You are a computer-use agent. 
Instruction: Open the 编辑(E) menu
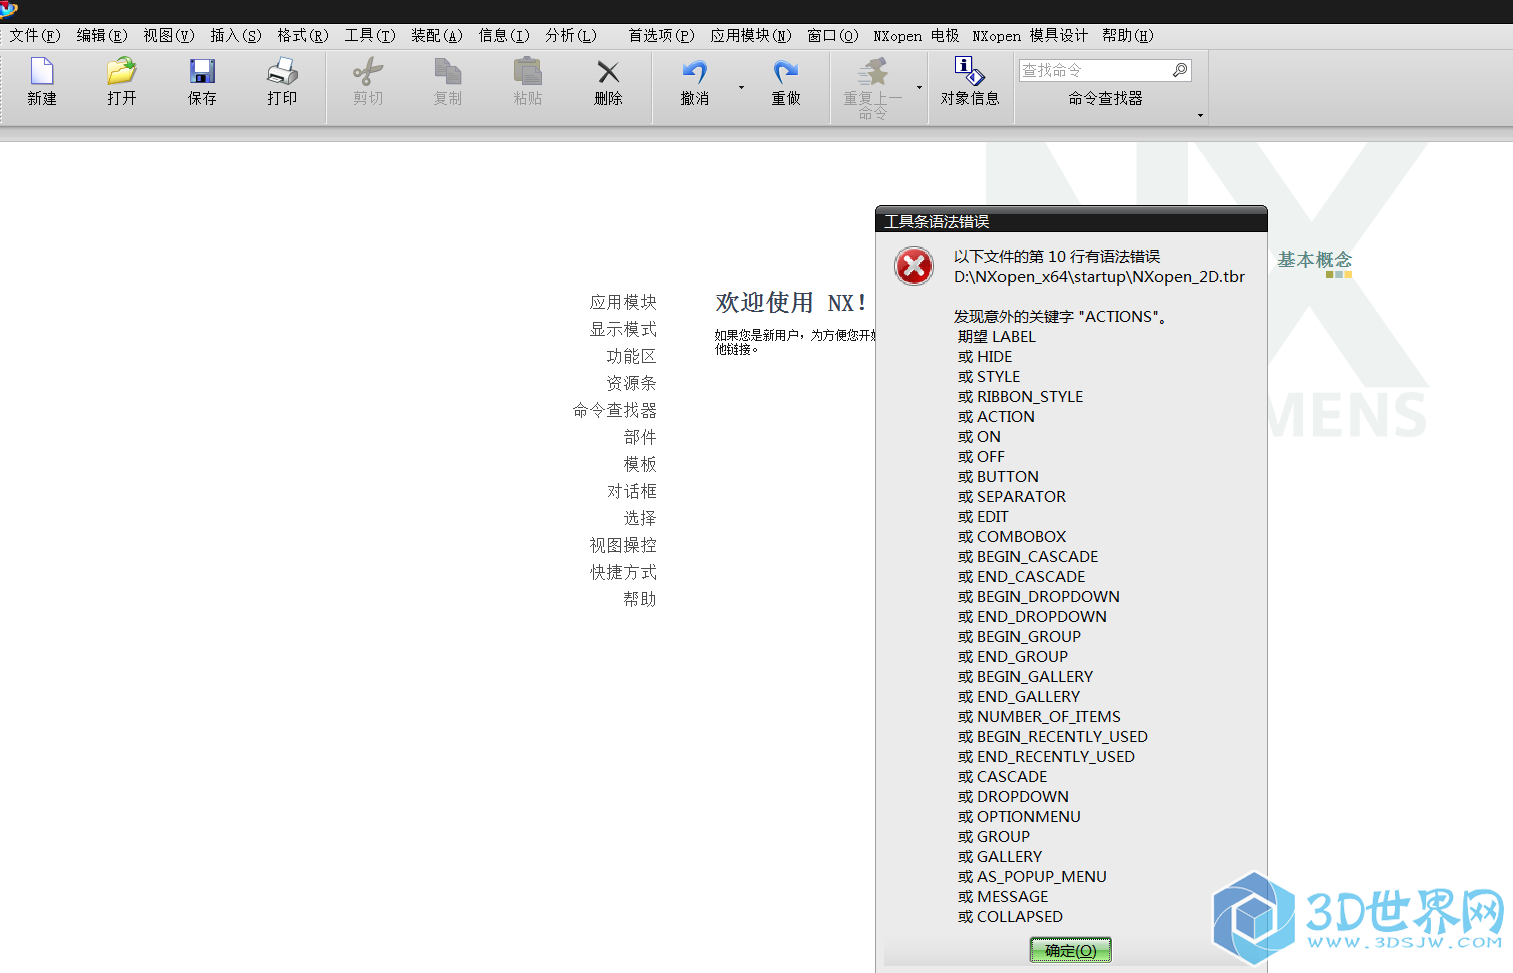102,36
